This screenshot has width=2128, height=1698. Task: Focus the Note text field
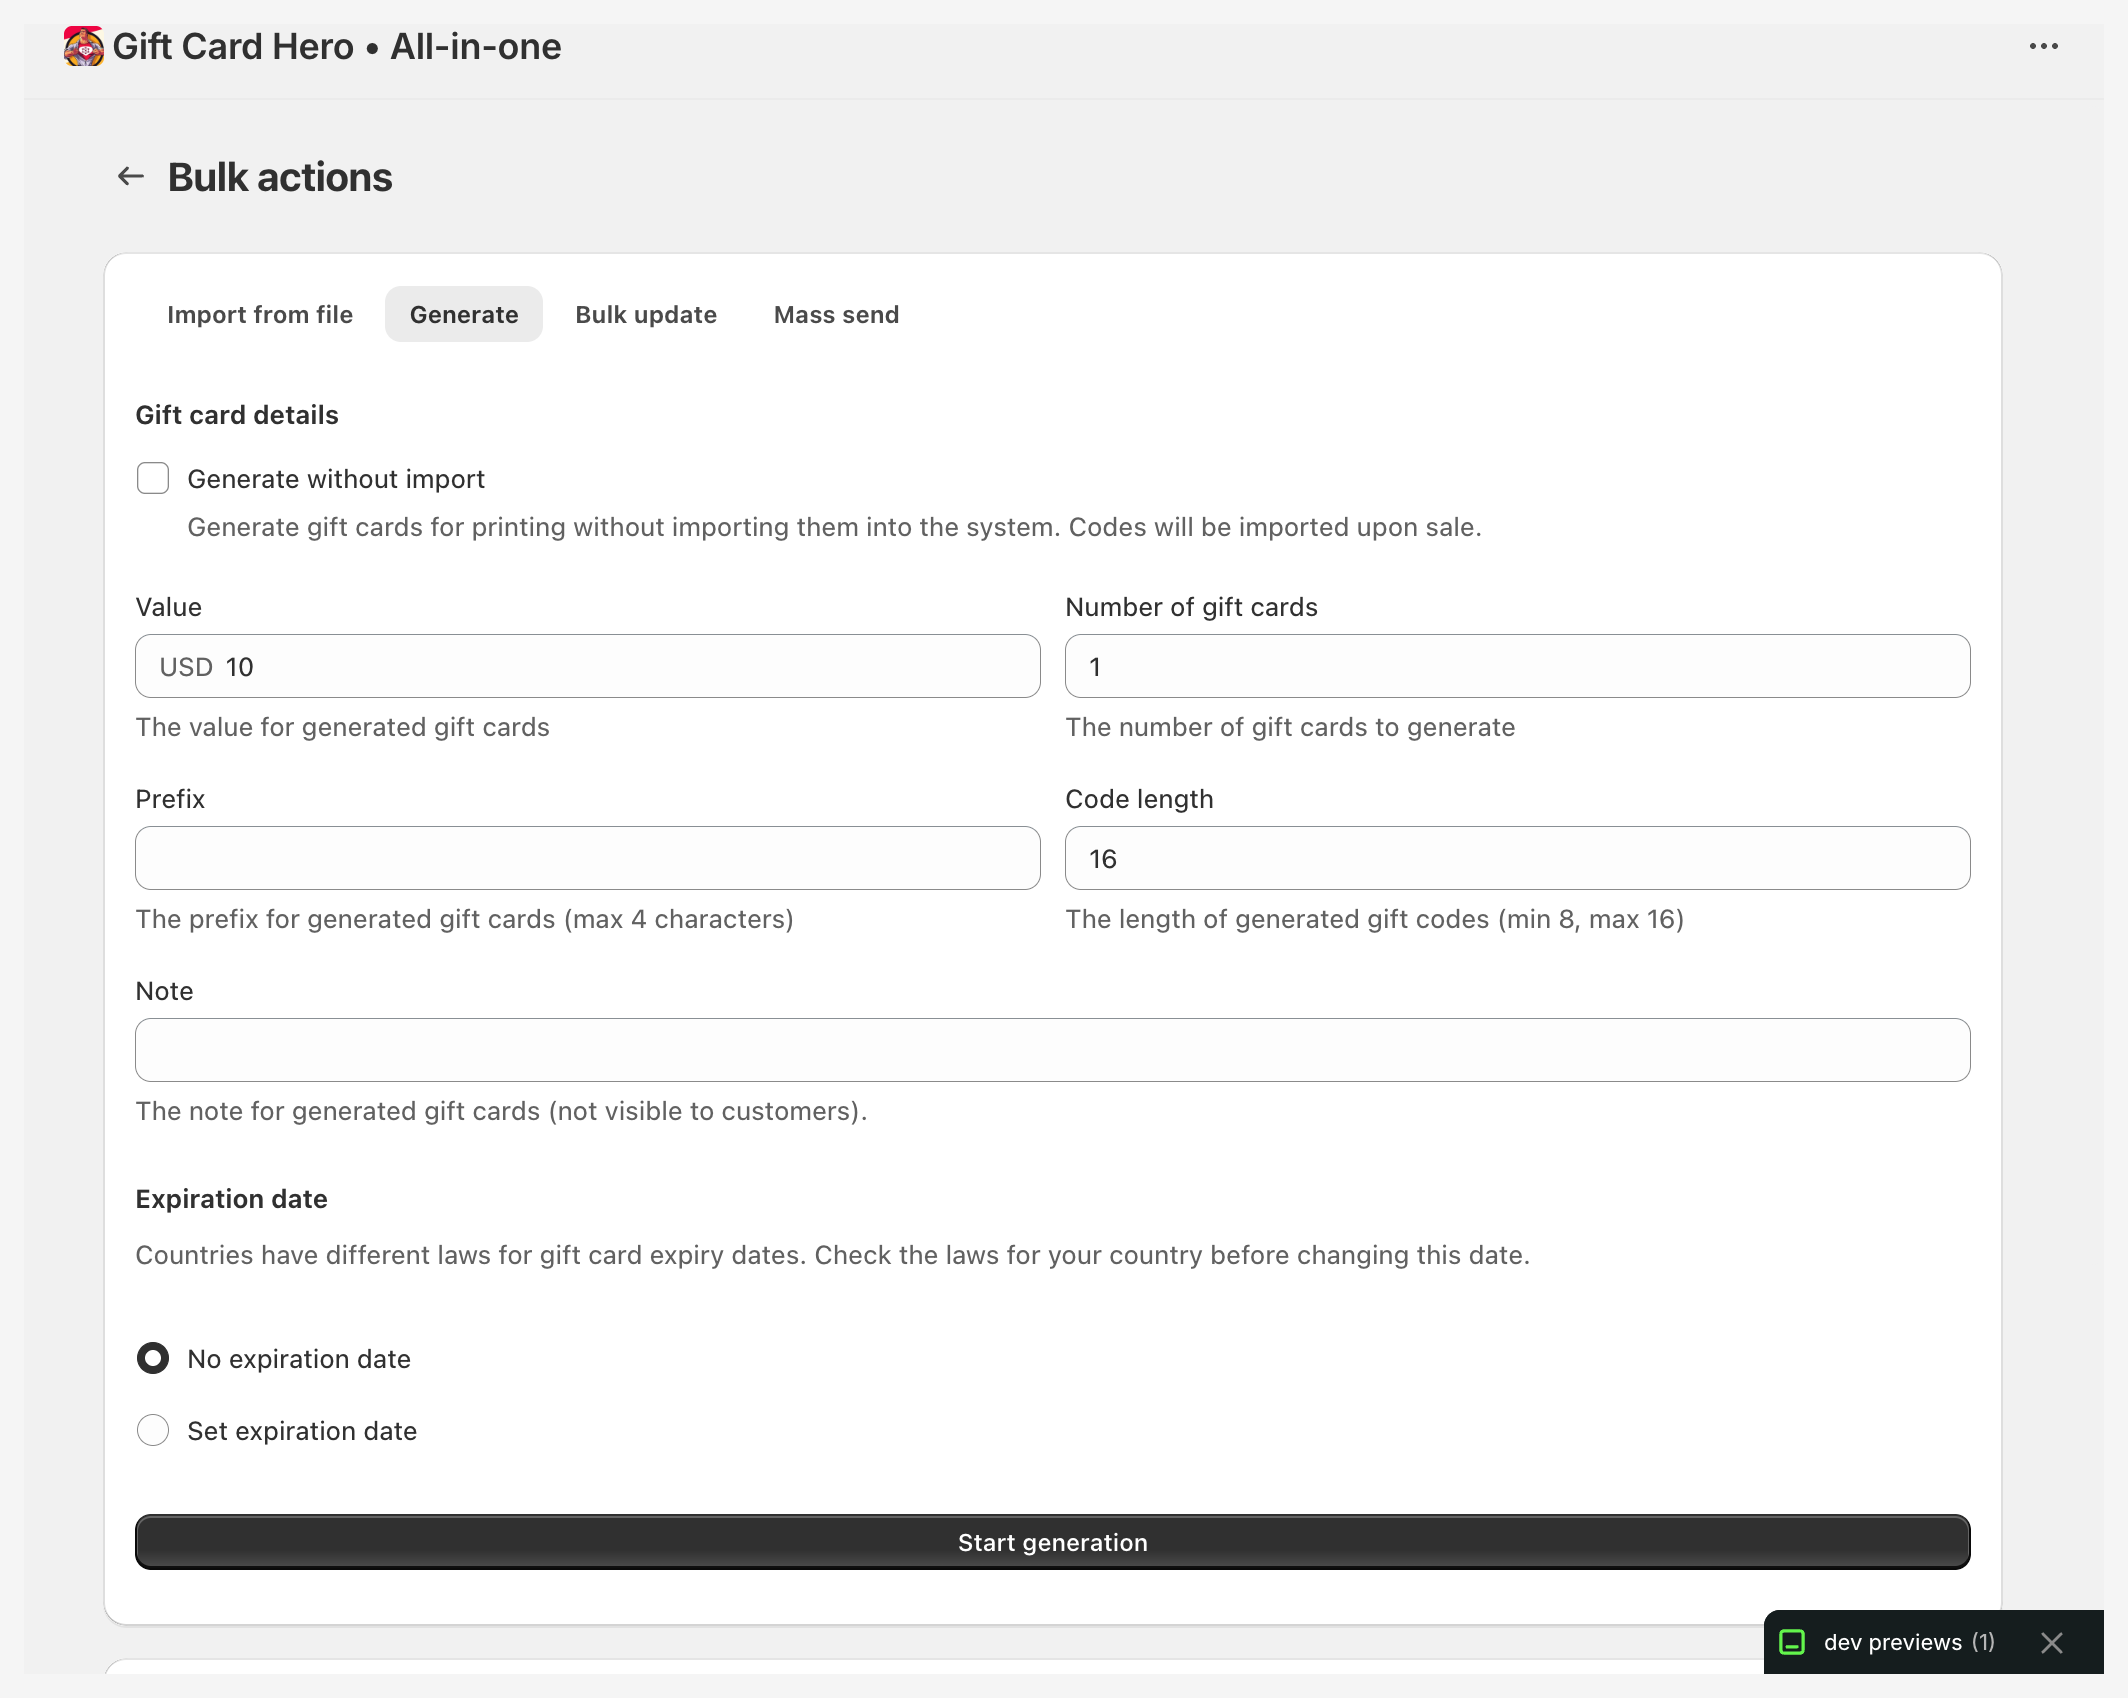1052,1051
